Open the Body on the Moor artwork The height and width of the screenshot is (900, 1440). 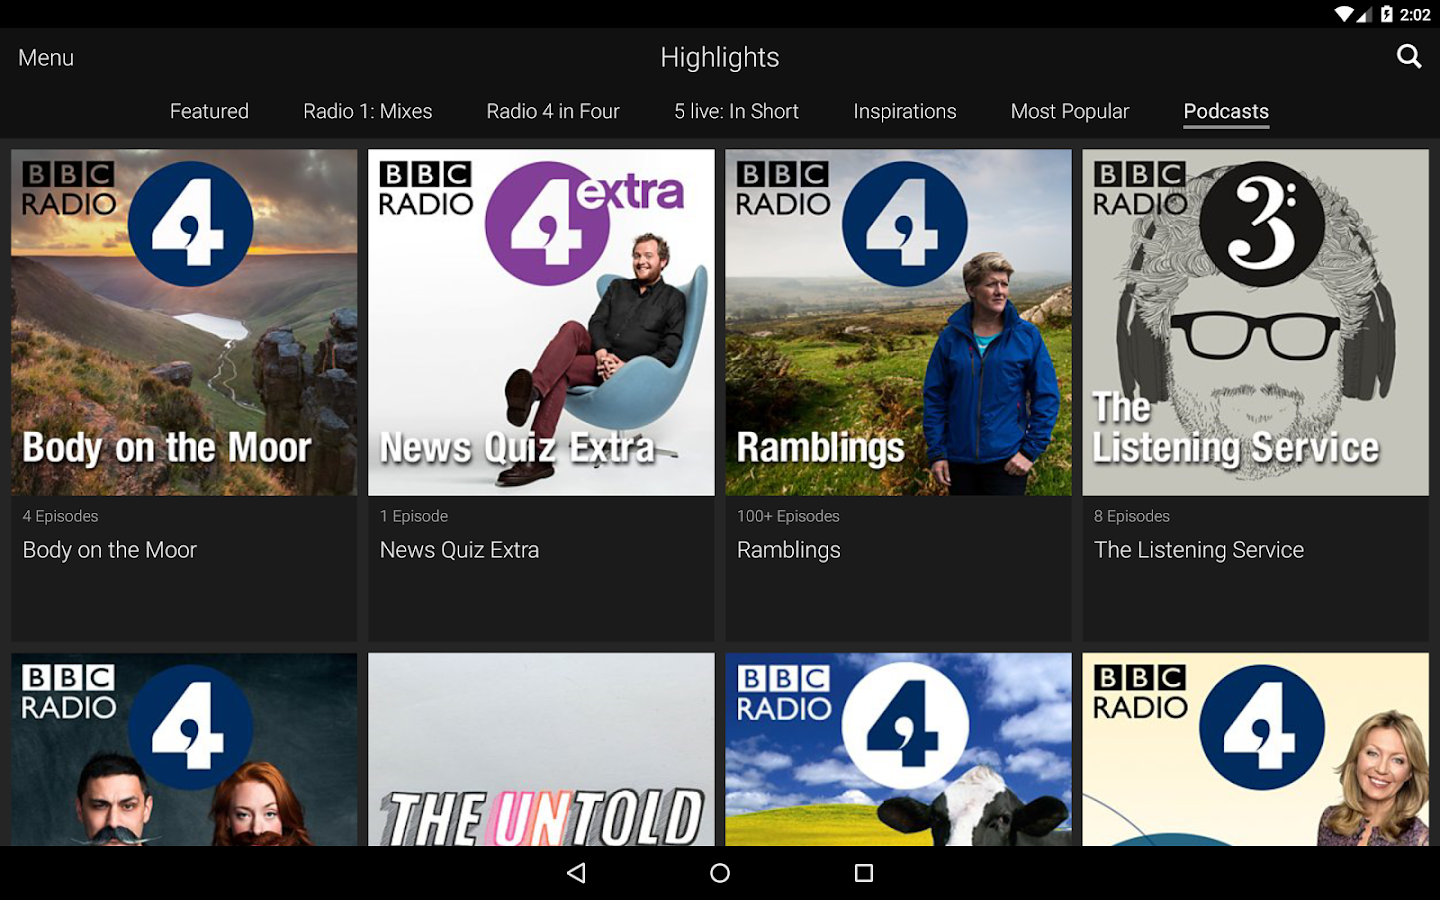(x=184, y=322)
